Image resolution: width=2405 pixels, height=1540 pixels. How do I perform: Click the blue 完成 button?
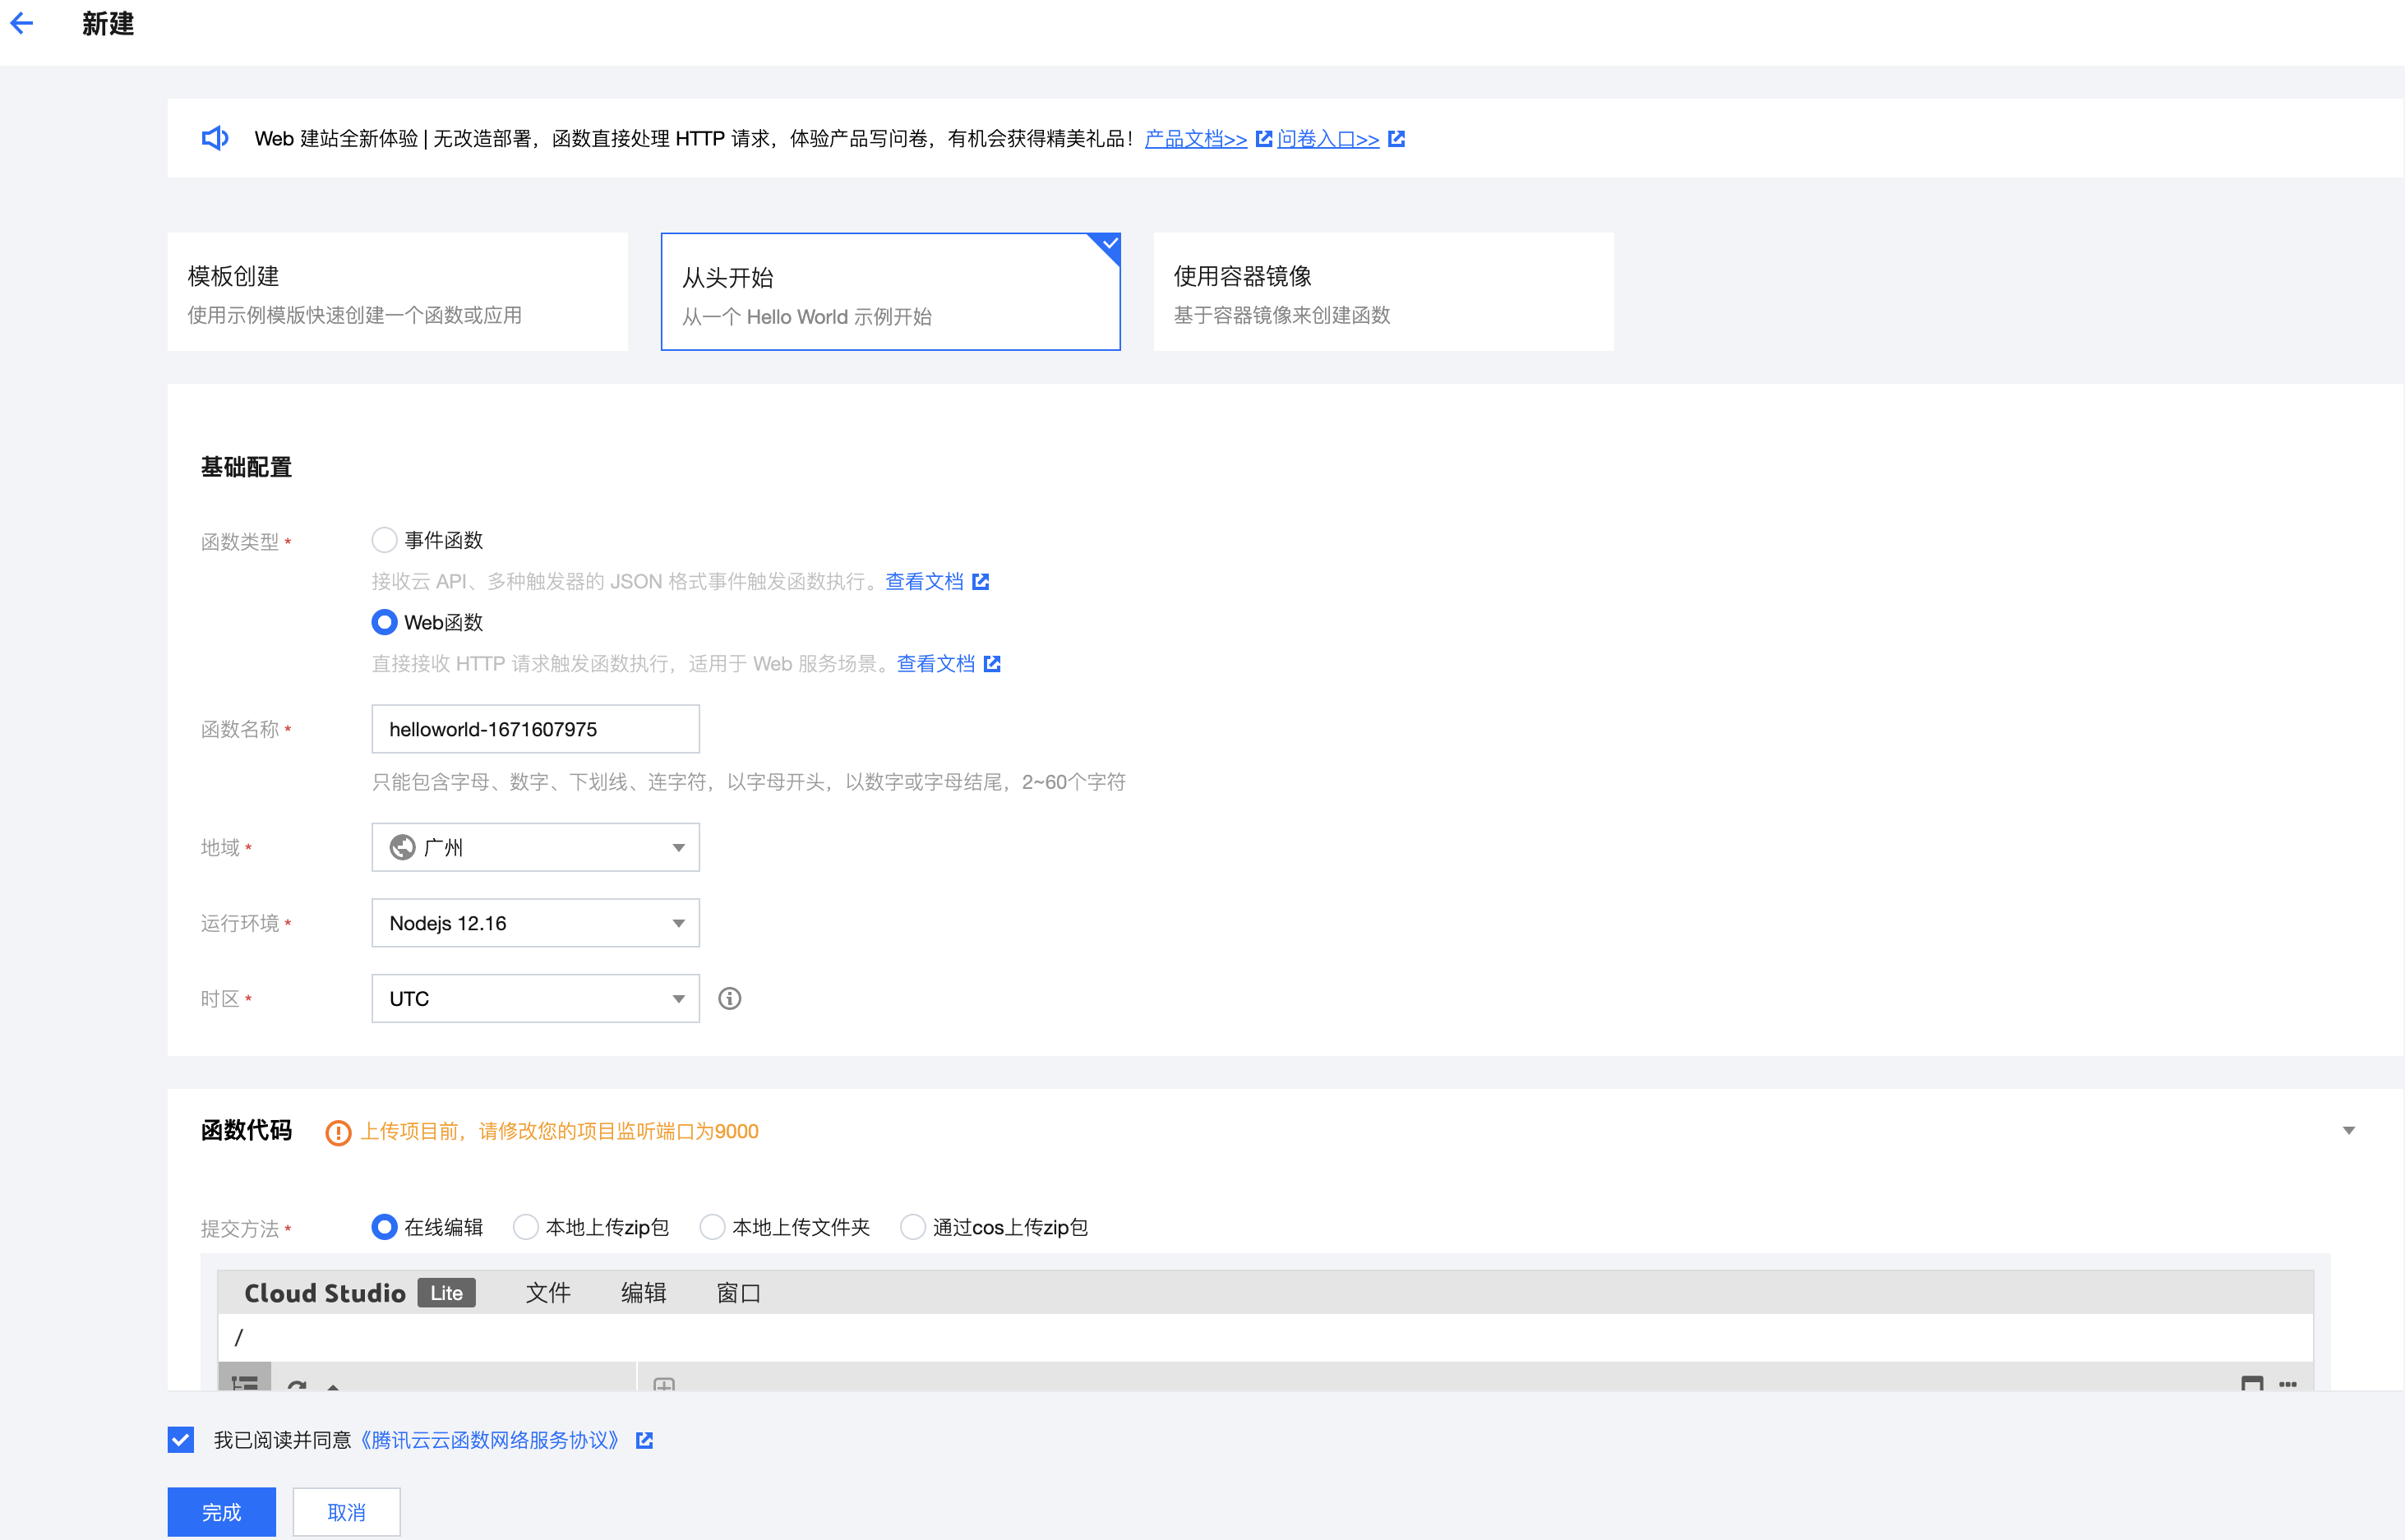point(222,1512)
